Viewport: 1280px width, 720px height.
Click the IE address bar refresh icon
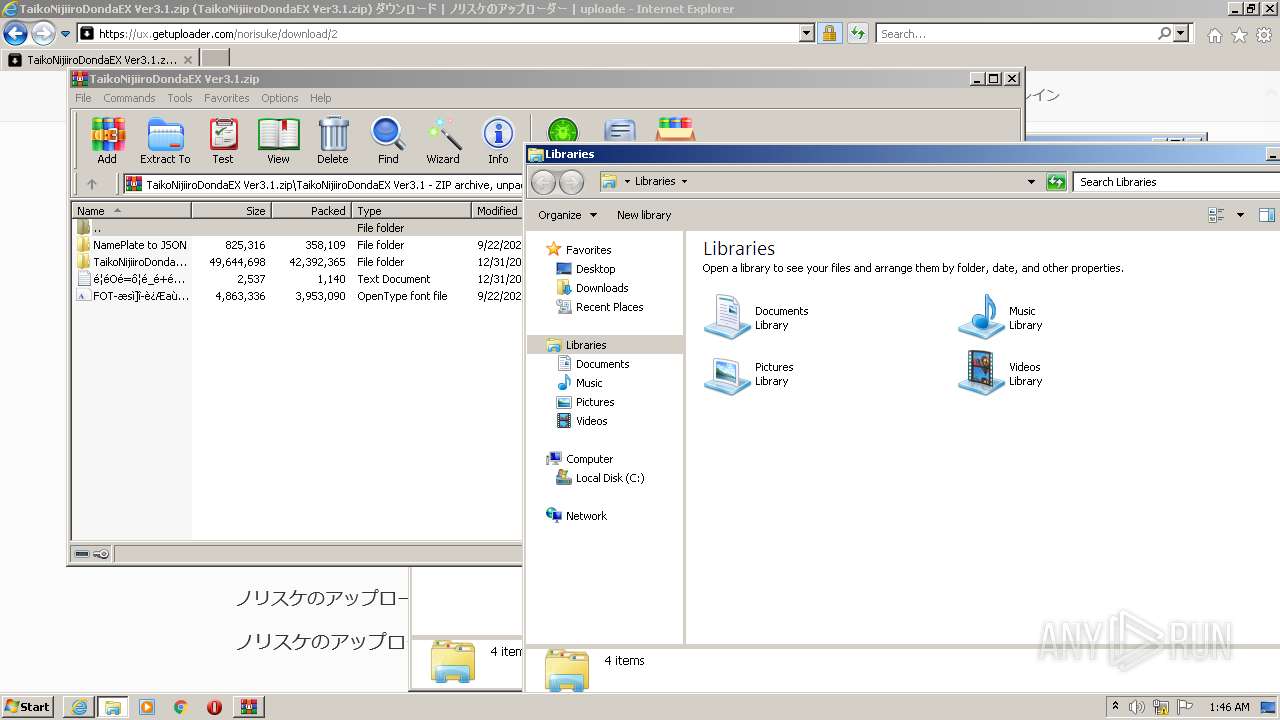(857, 33)
